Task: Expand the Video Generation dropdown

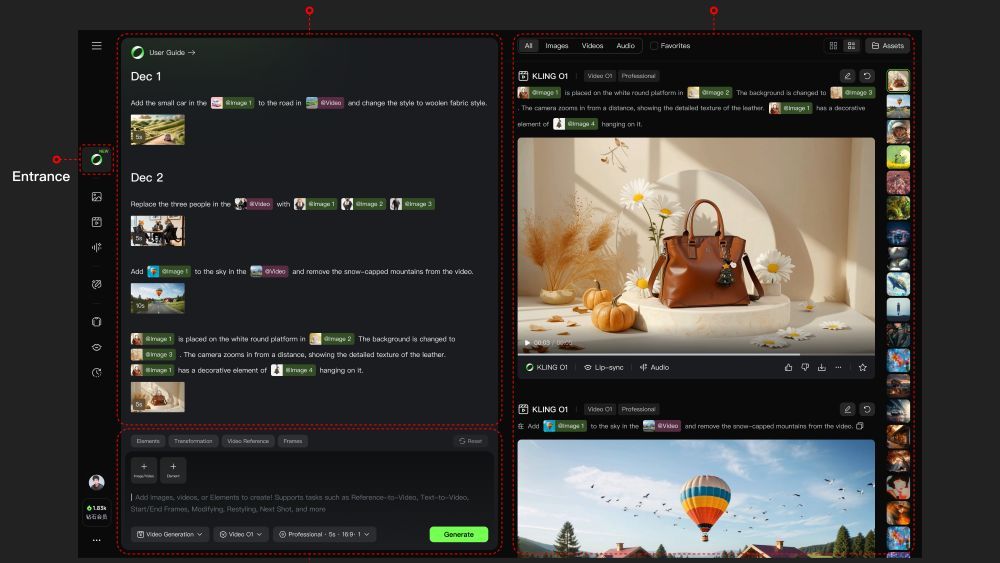Action: pyautogui.click(x=170, y=534)
